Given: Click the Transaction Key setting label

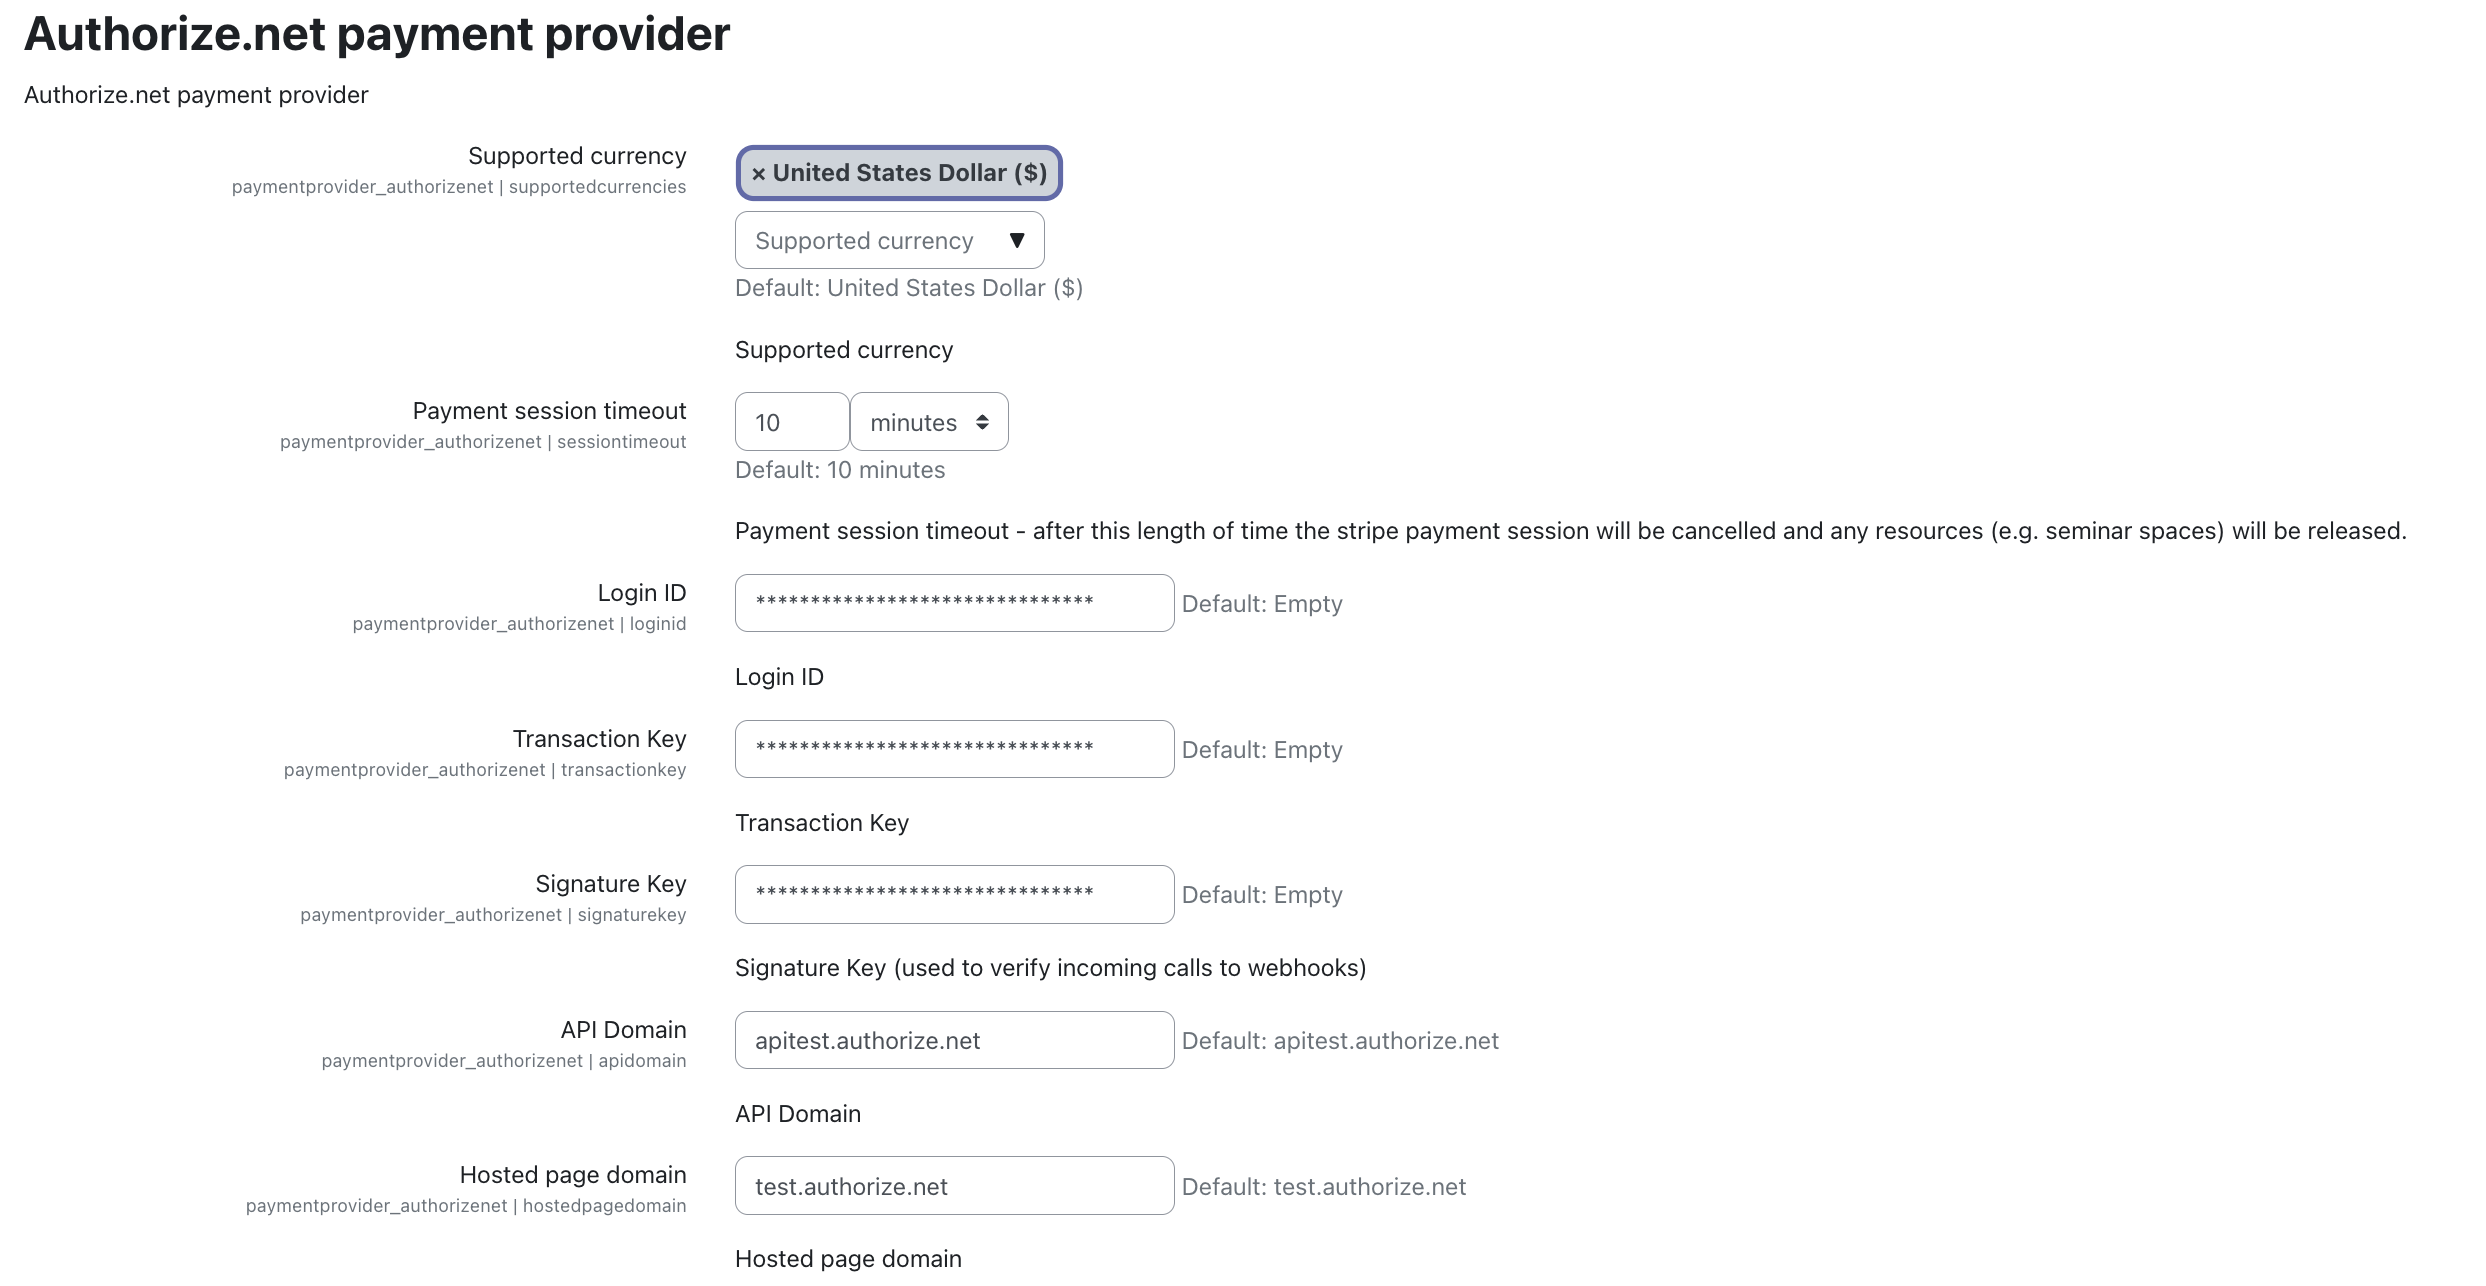Looking at the screenshot, I should [599, 739].
